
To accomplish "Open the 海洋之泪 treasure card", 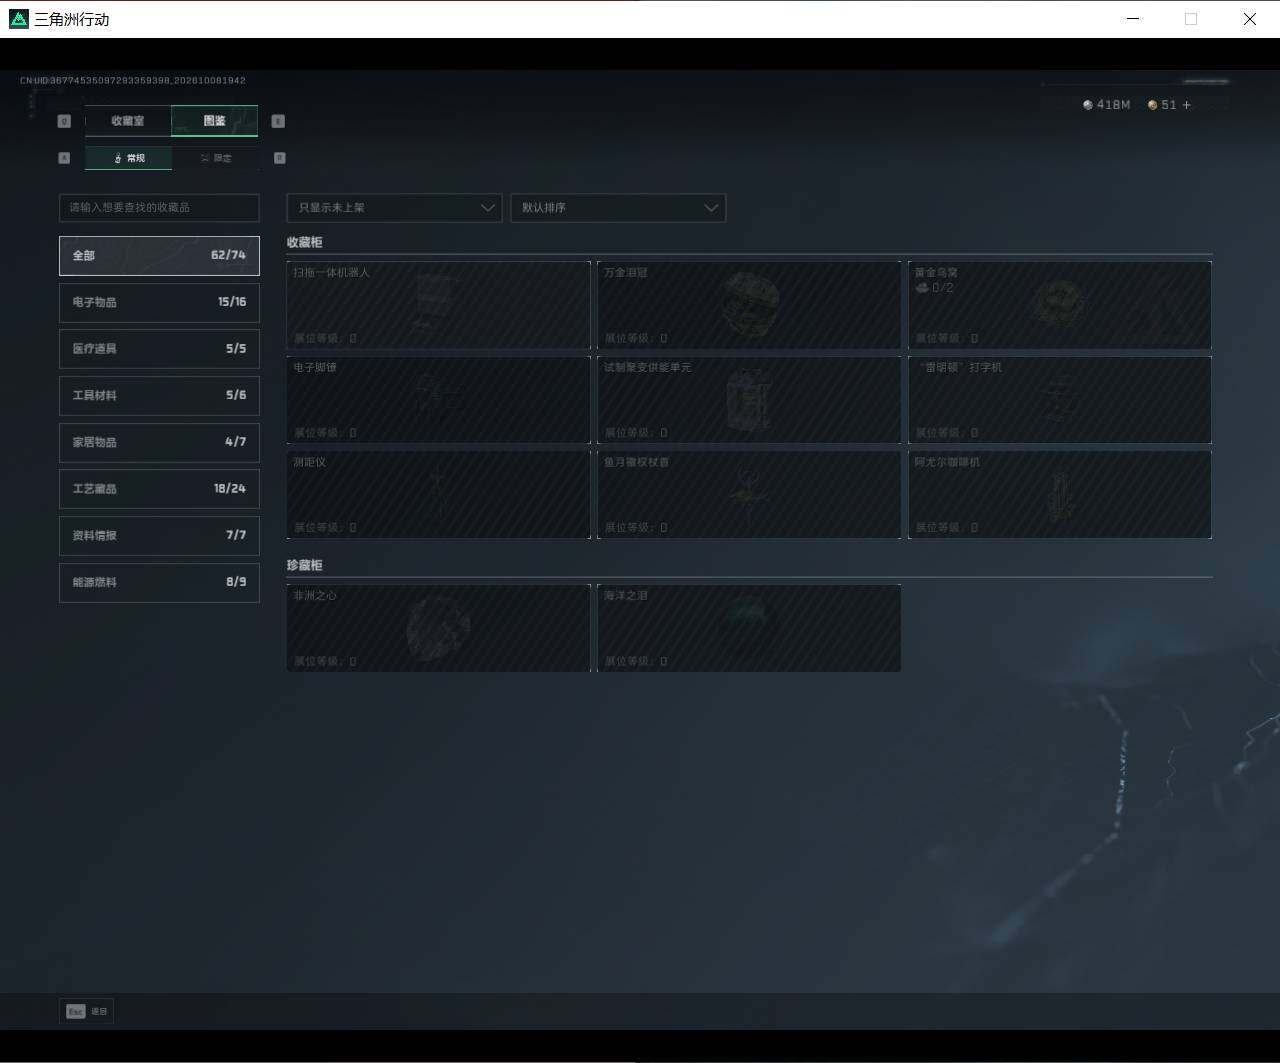I will 749,628.
